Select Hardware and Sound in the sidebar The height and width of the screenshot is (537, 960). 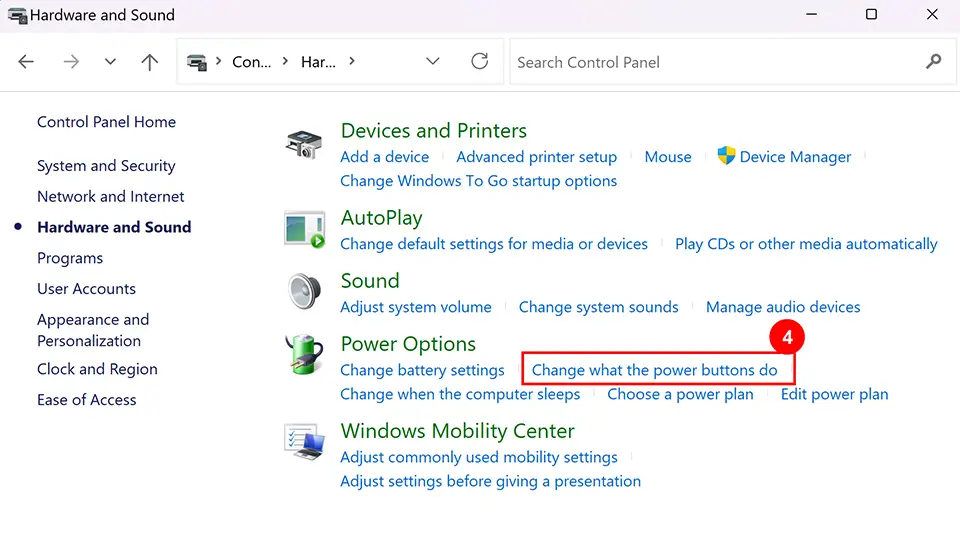(x=114, y=227)
